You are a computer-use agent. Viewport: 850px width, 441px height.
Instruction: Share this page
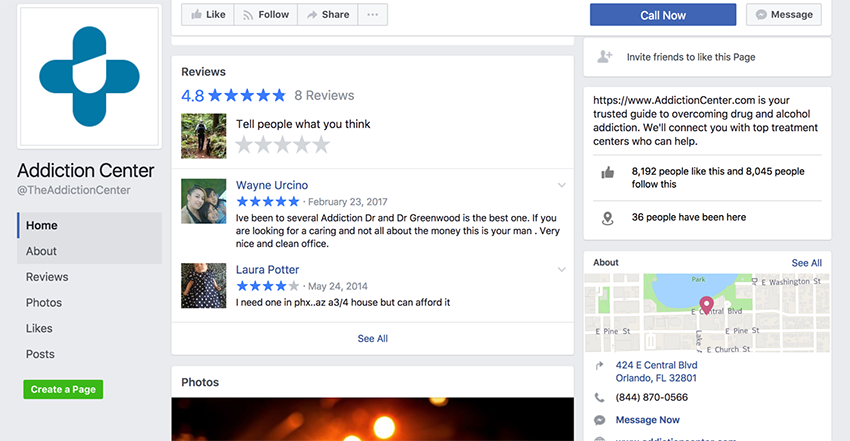[327, 15]
